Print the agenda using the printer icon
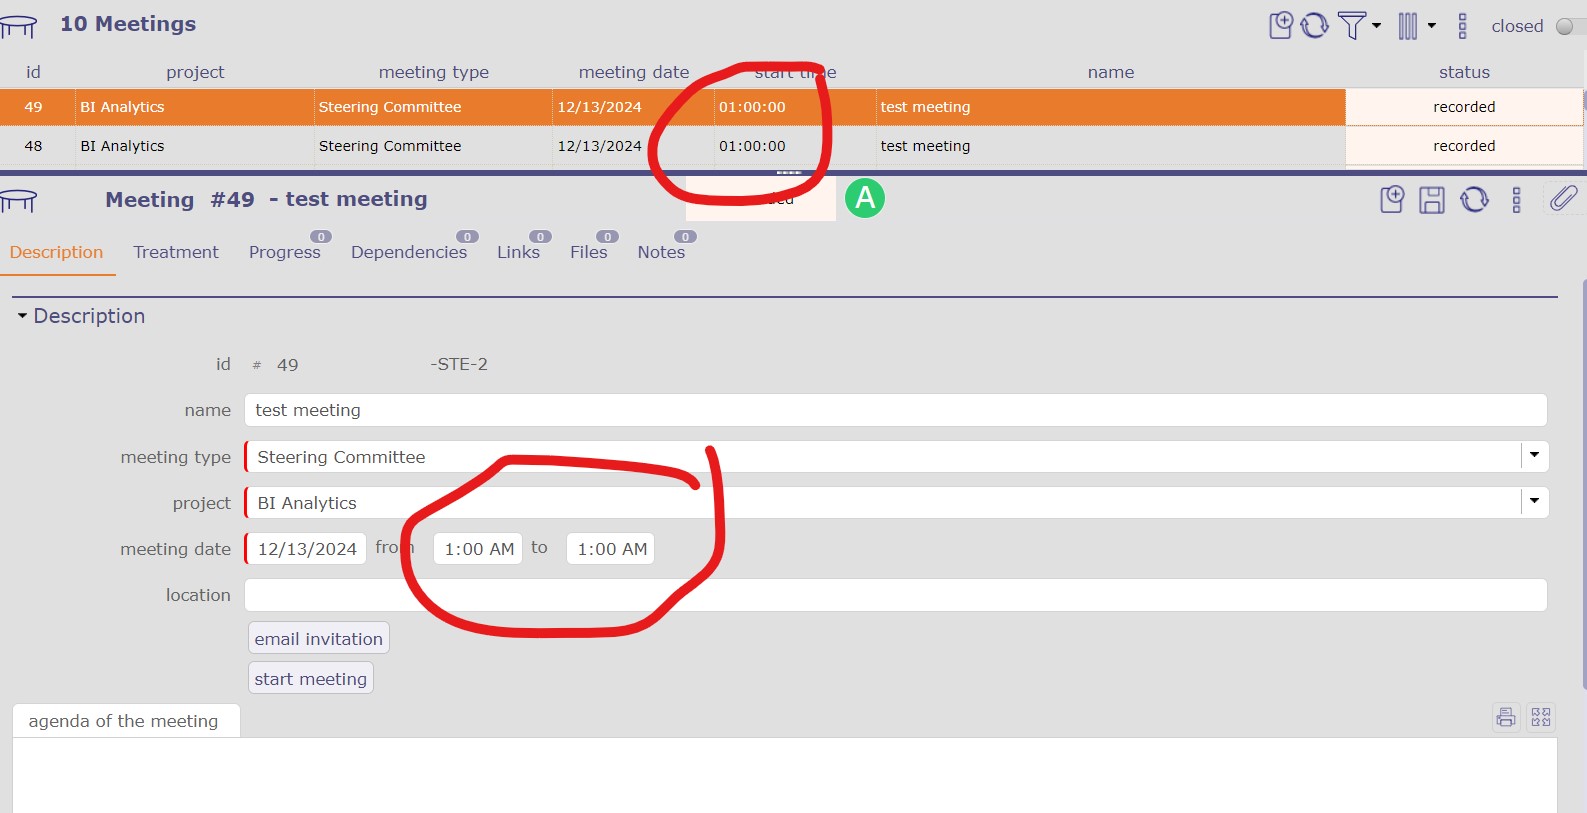 coord(1506,717)
